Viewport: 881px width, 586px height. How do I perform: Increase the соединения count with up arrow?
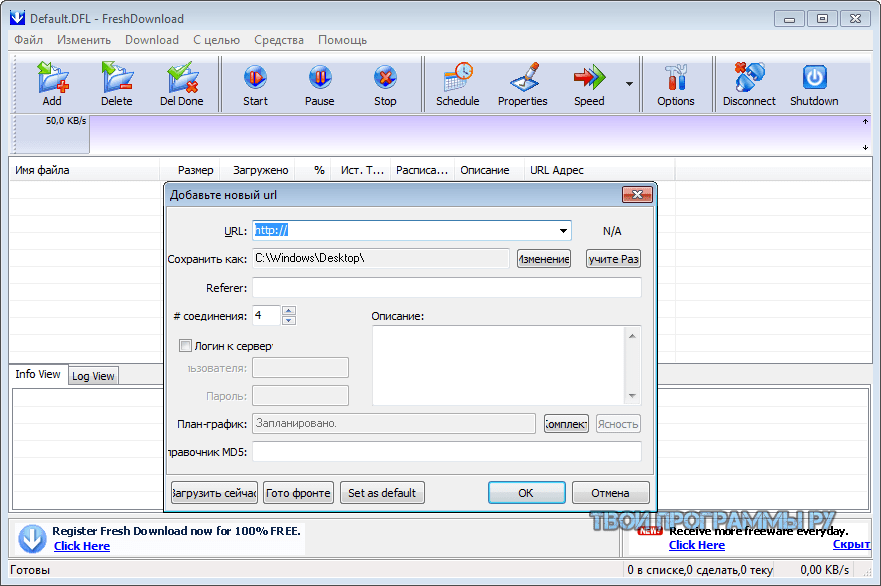click(289, 311)
